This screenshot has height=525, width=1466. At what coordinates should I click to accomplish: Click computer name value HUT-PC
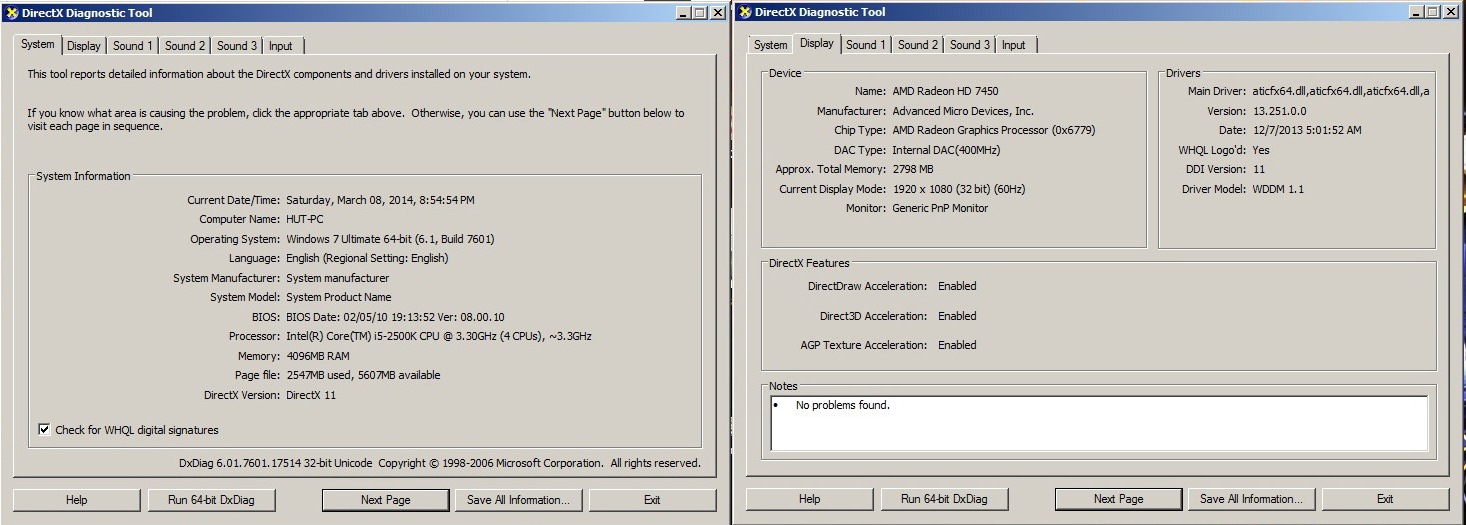coord(305,219)
